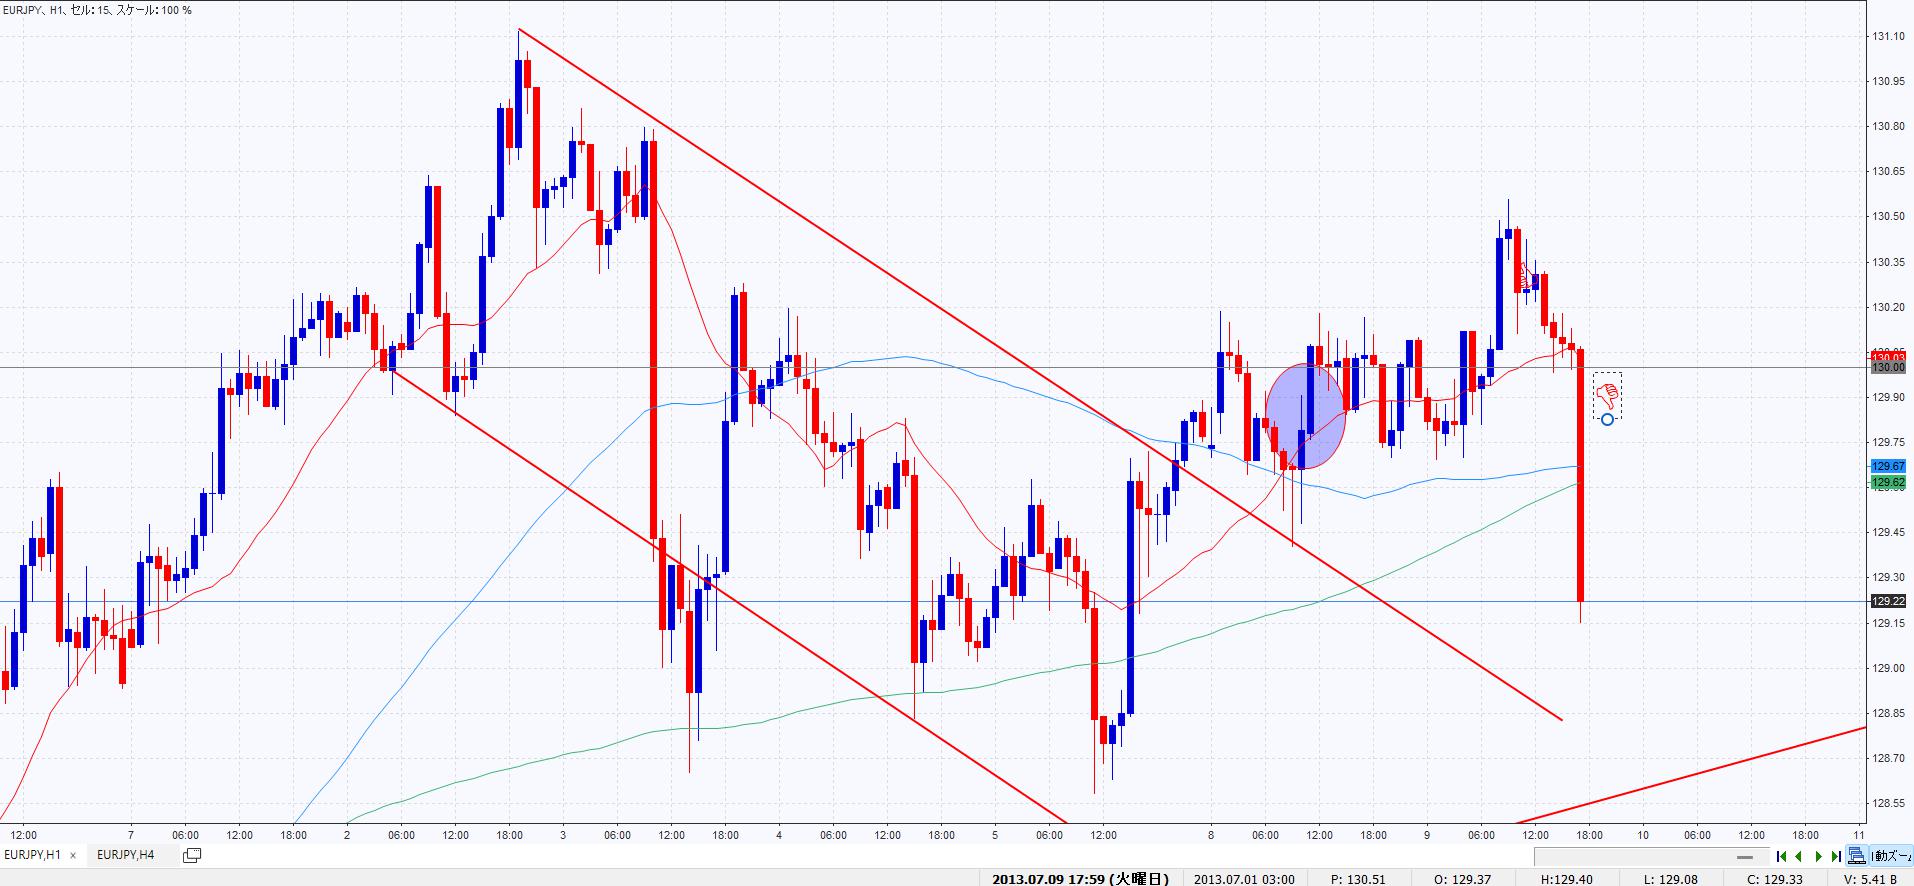Click the grey 130.00 price label on axis
Viewport: 1914px width, 886px height.
1888,367
